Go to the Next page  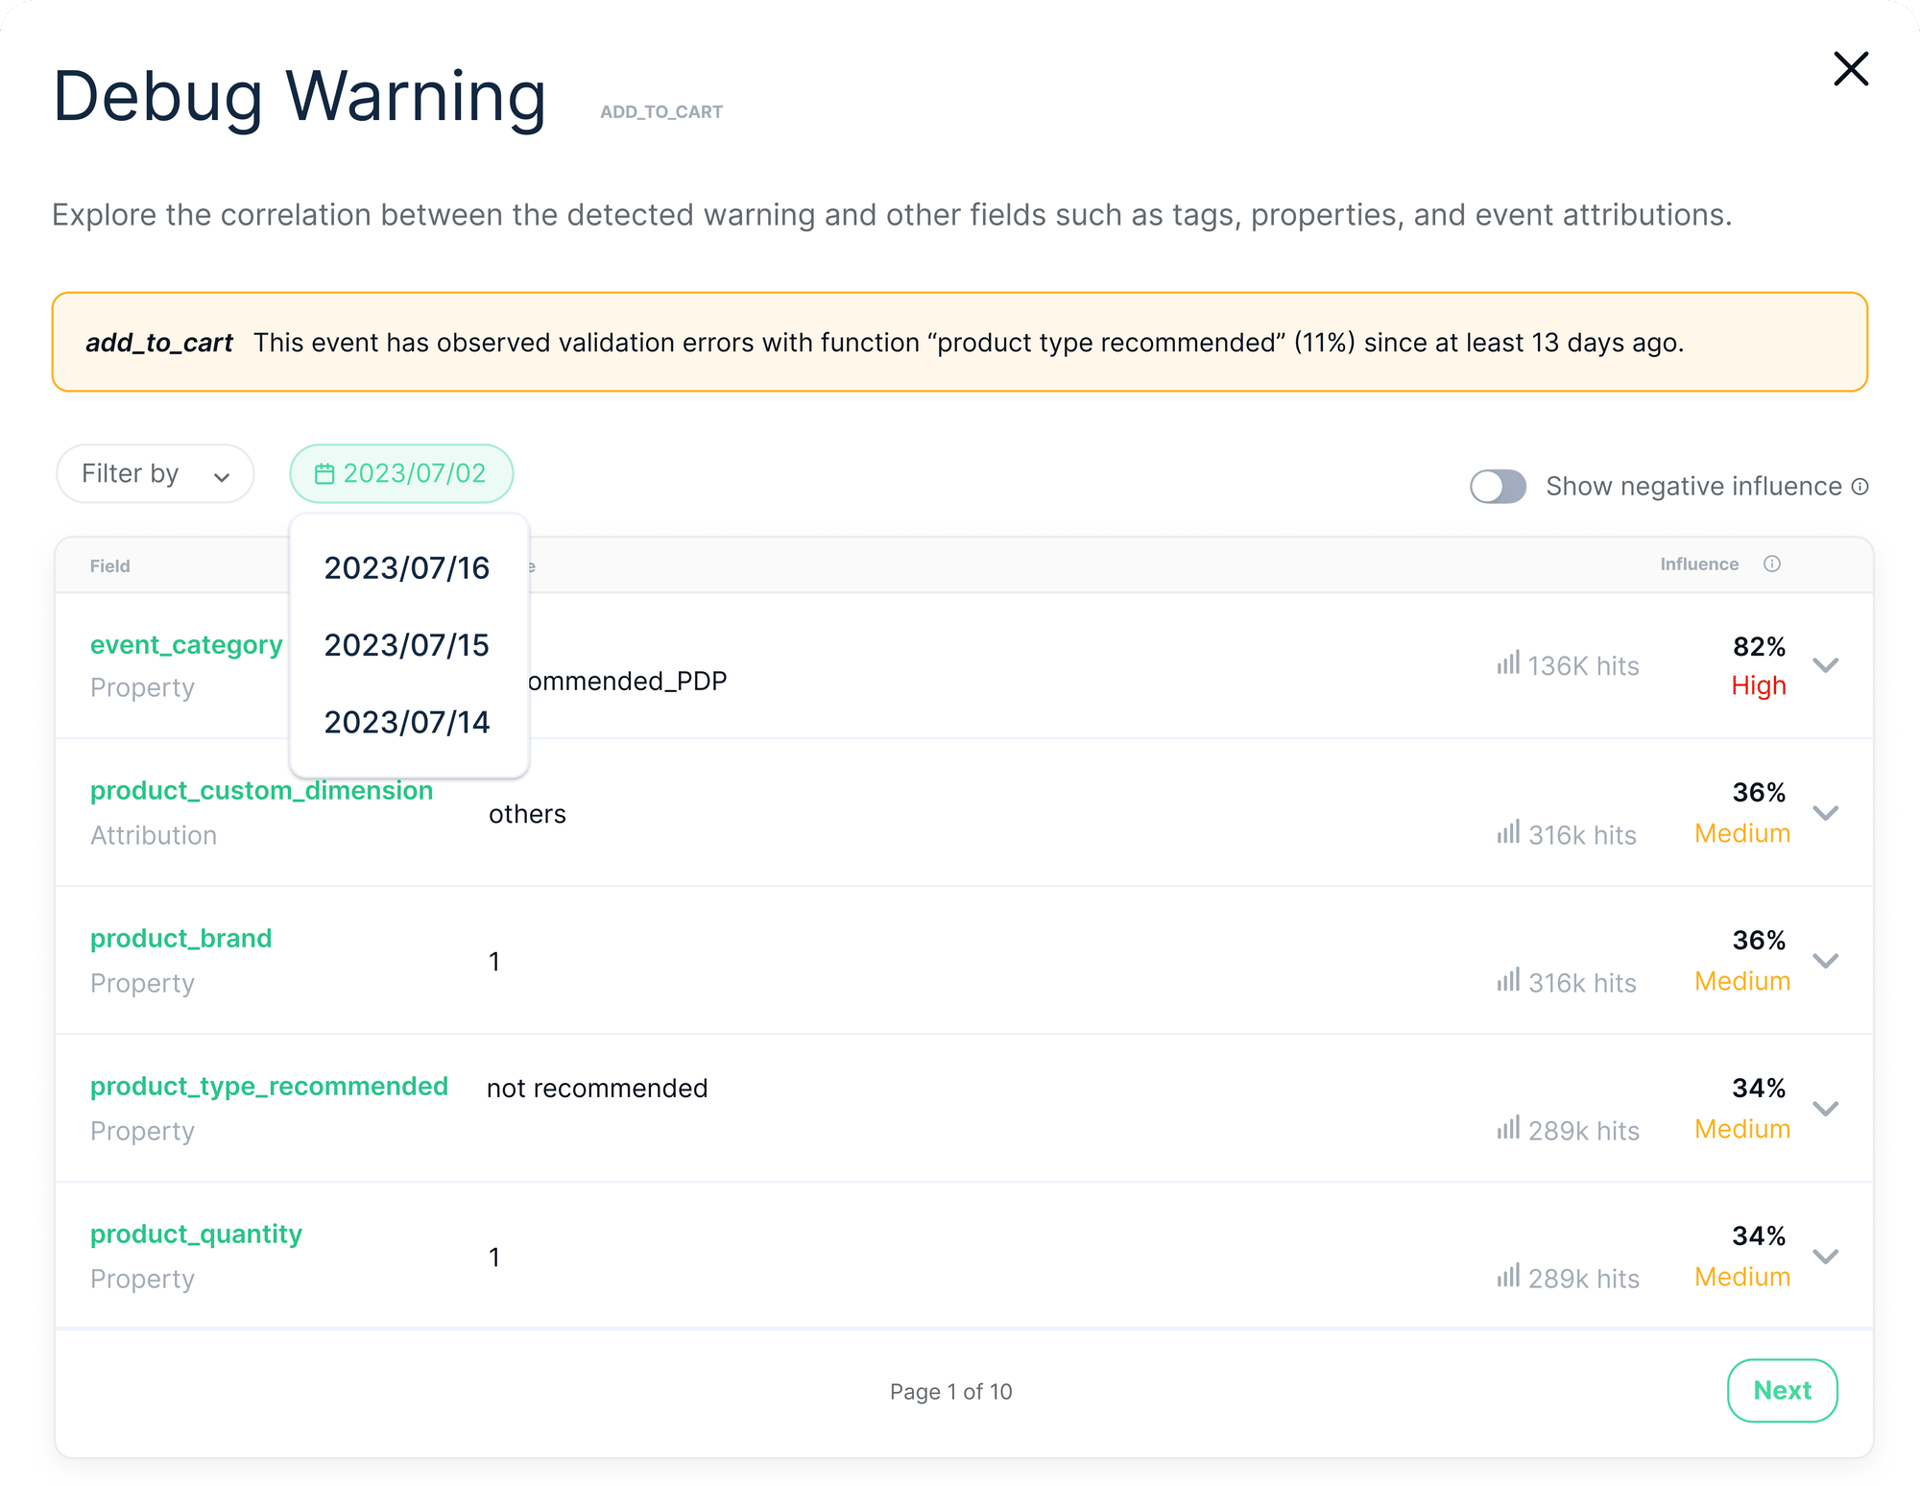coord(1782,1390)
